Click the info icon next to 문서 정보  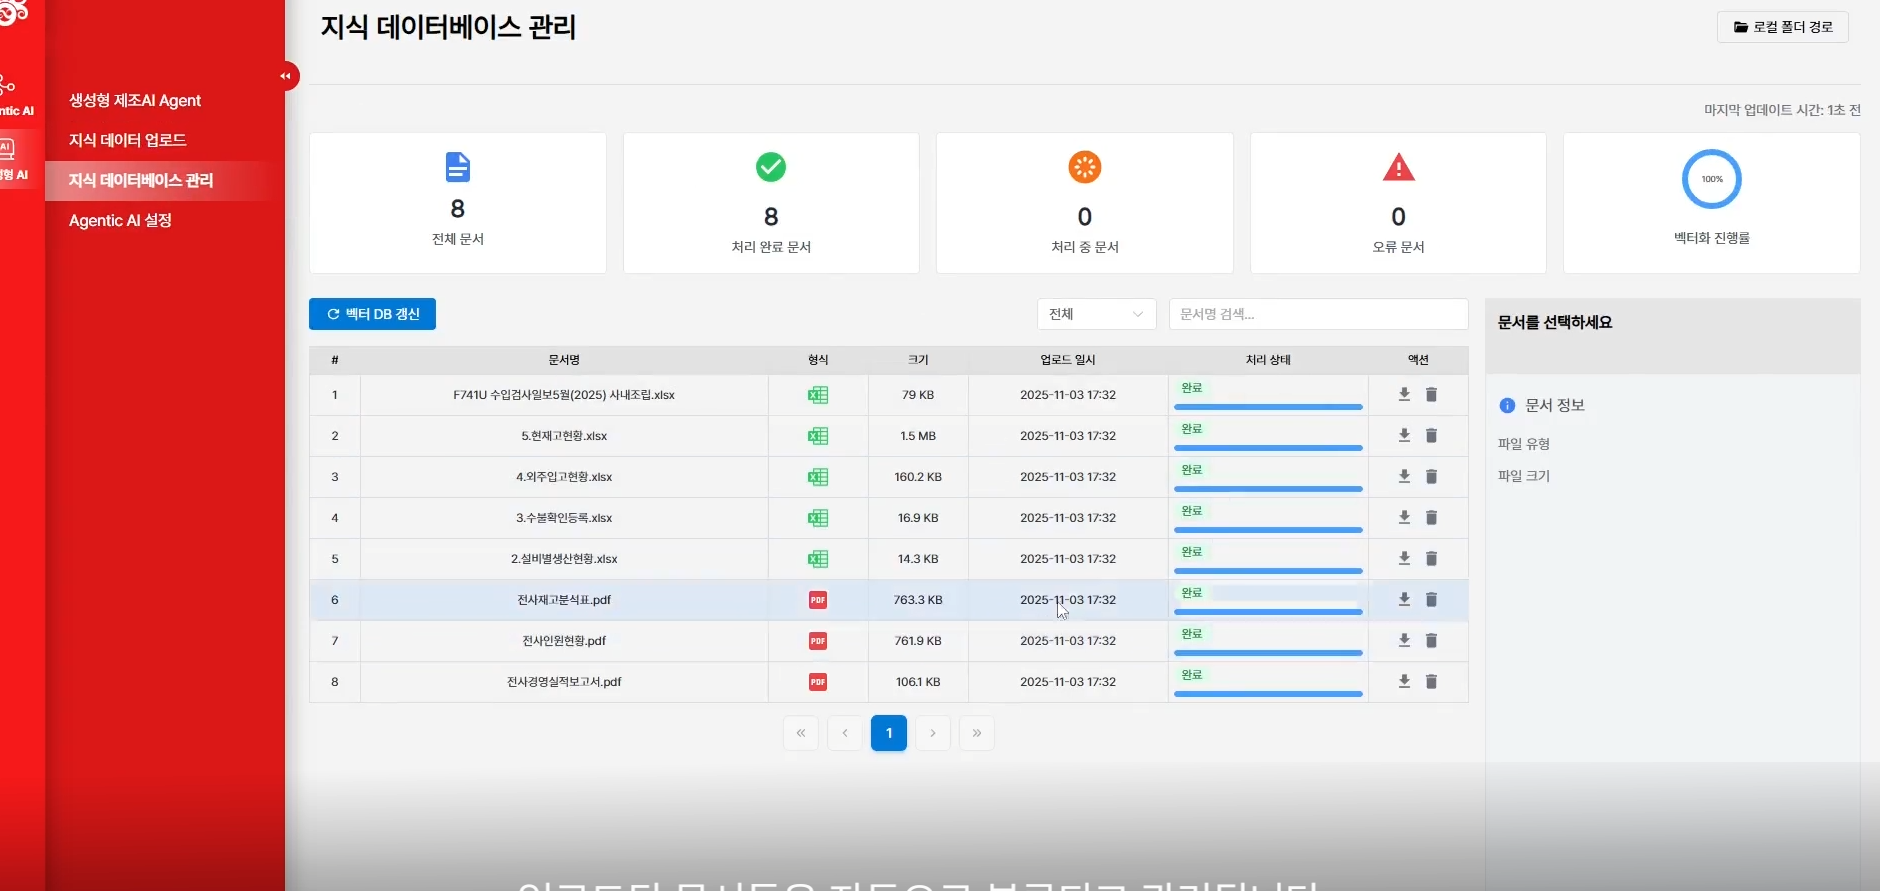[x=1507, y=405]
